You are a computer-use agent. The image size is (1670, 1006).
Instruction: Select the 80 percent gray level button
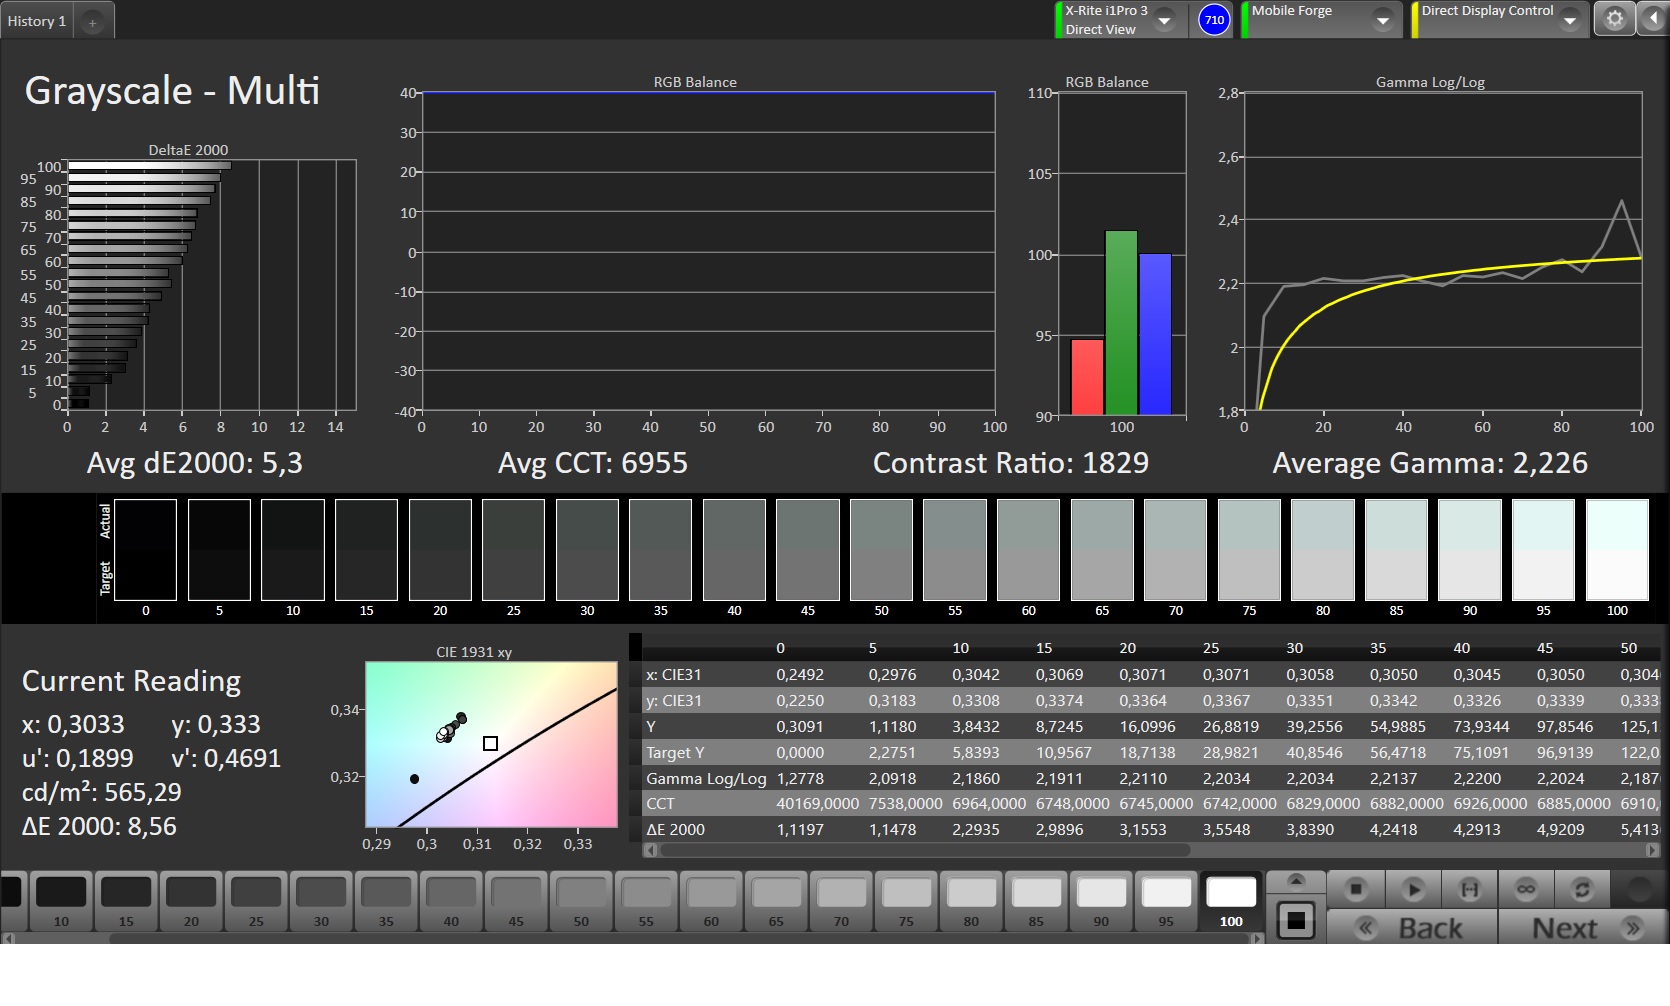point(971,901)
